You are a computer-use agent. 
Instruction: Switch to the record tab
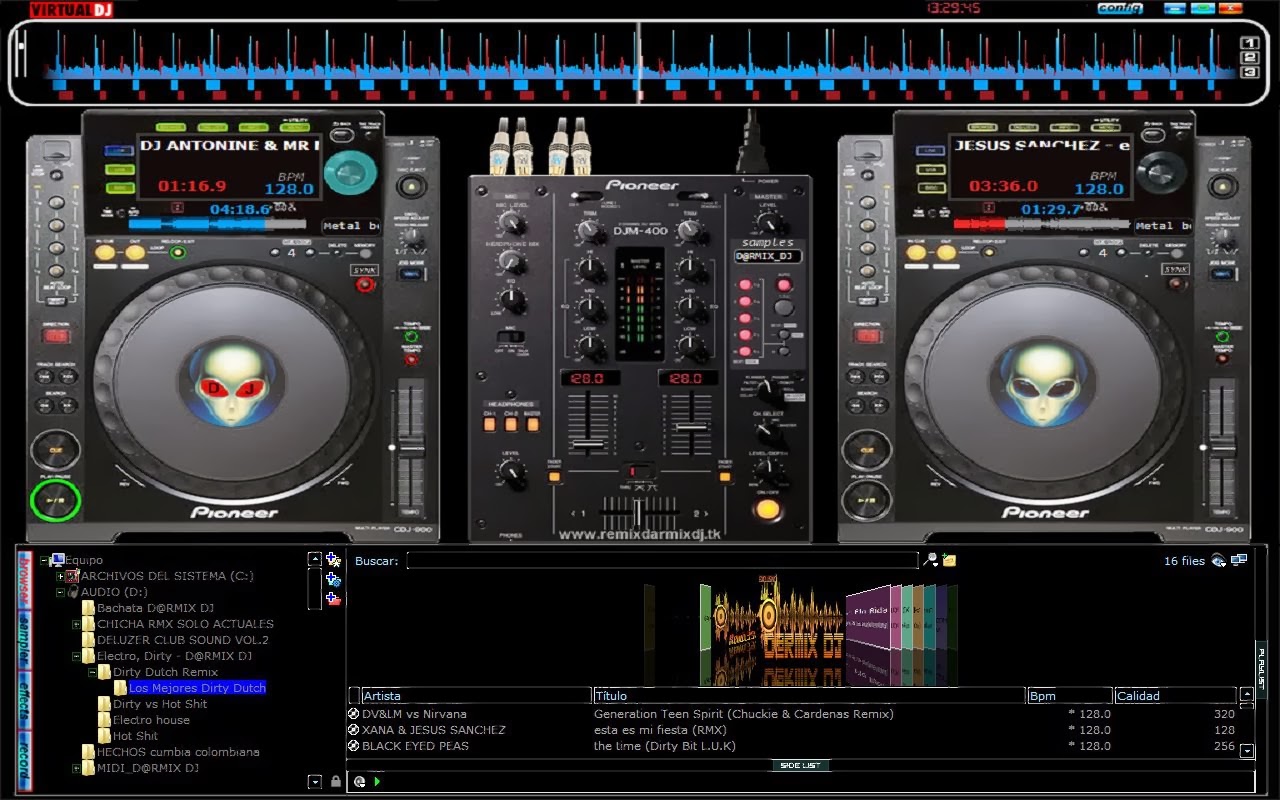click(24, 763)
